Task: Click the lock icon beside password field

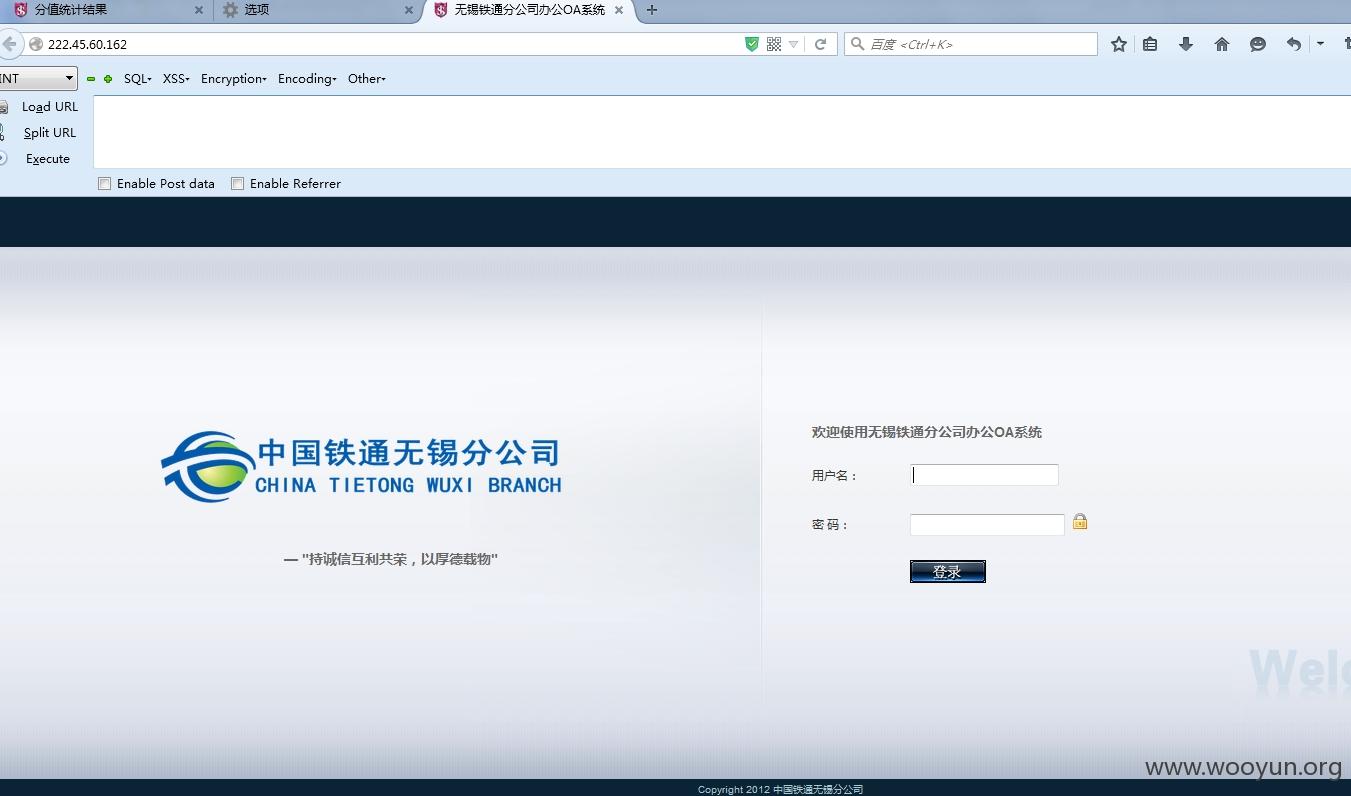Action: [1080, 521]
